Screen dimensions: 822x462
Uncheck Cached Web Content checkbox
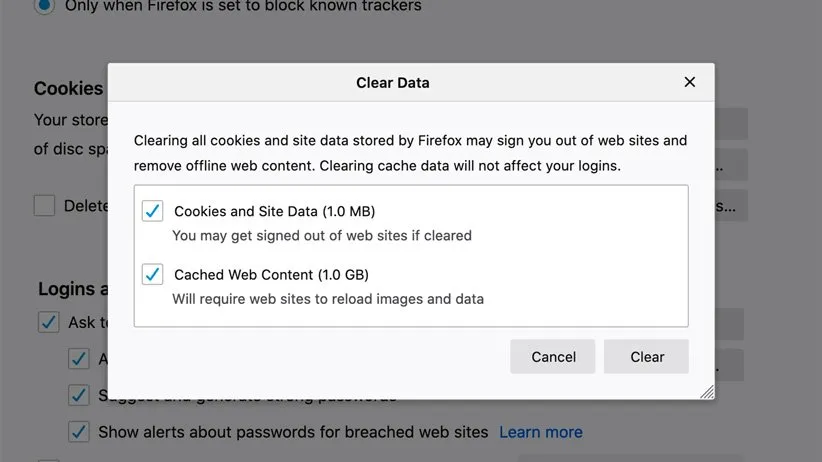[x=152, y=274]
